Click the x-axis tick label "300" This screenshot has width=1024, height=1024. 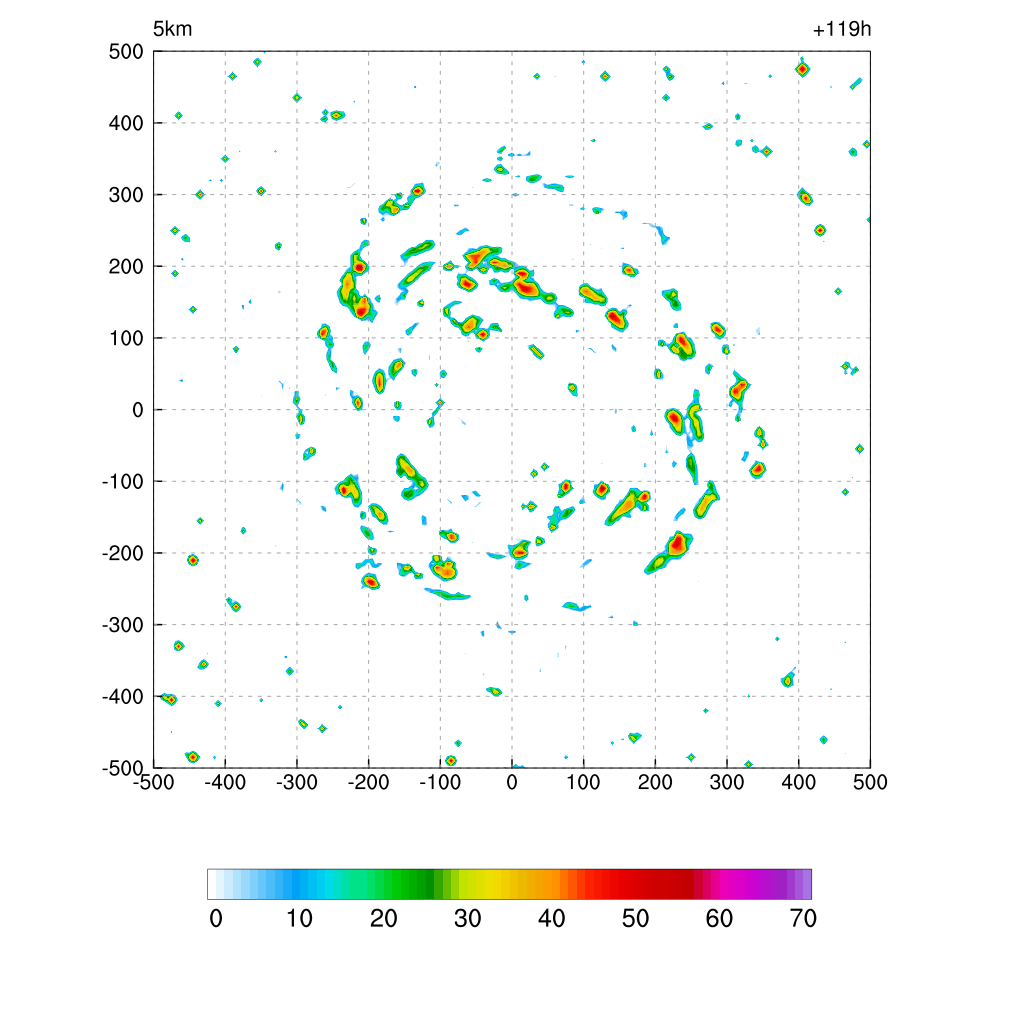[727, 782]
